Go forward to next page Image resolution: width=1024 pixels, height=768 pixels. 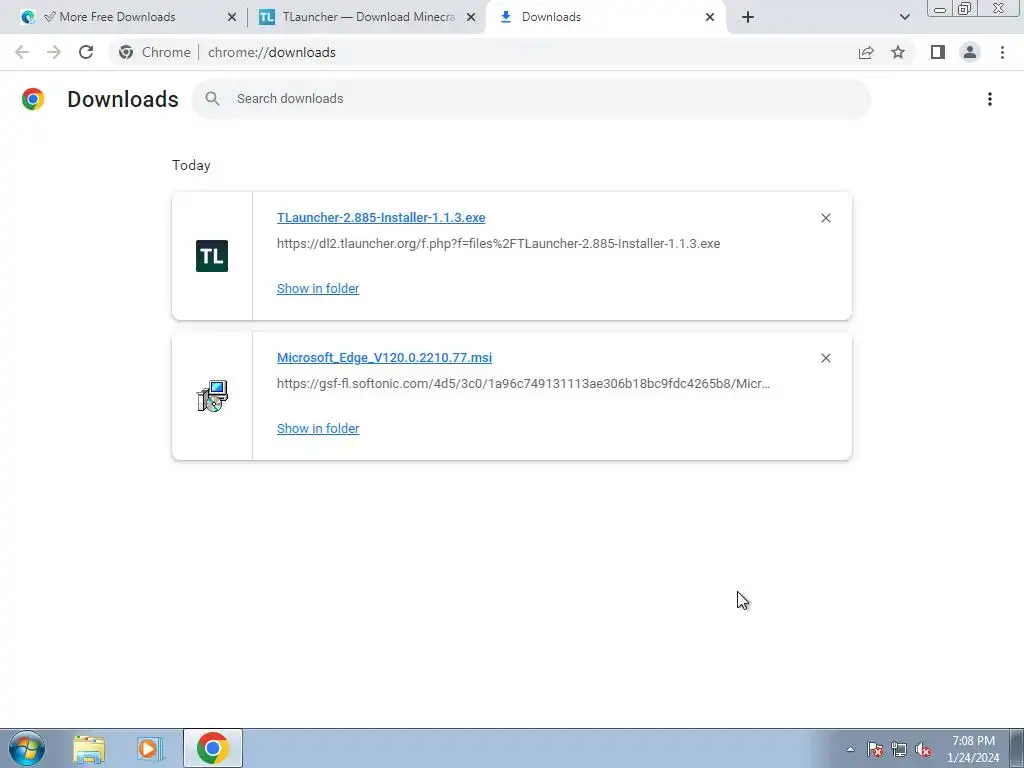coord(54,52)
